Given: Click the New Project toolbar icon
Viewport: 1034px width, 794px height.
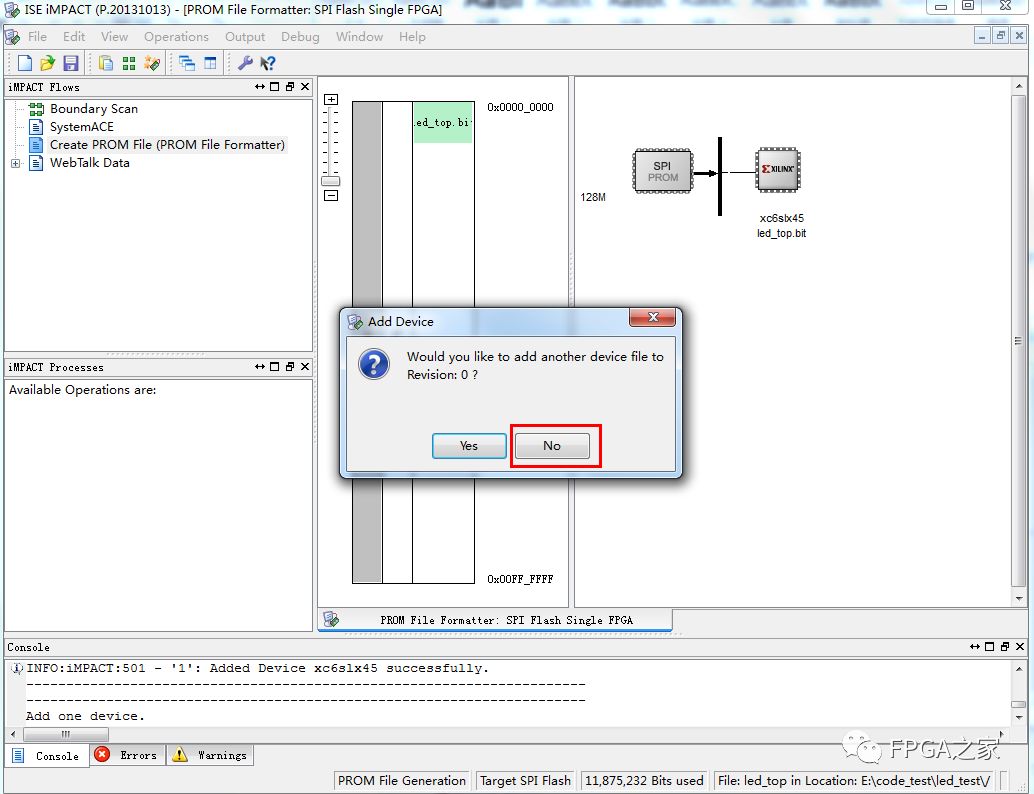Looking at the screenshot, I should coord(26,63).
